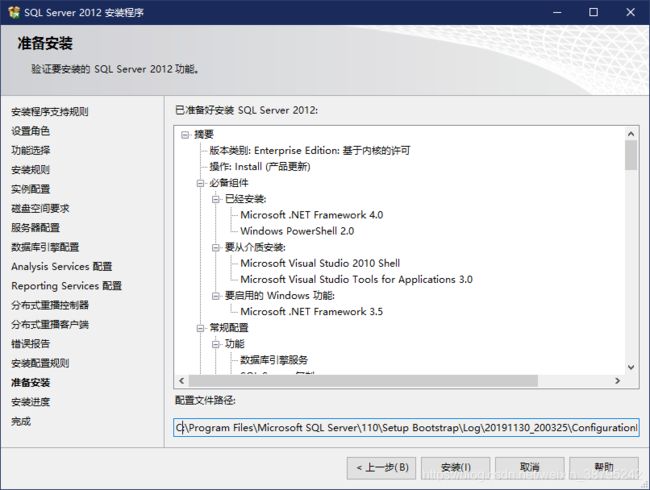Image resolution: width=650 pixels, height=490 pixels.
Task: Collapse the 要启用的 Windows 功能 node
Action: (216, 296)
